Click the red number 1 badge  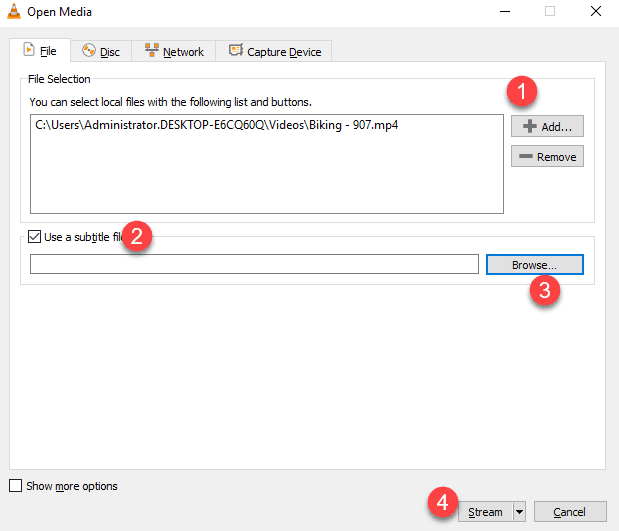coord(520,93)
